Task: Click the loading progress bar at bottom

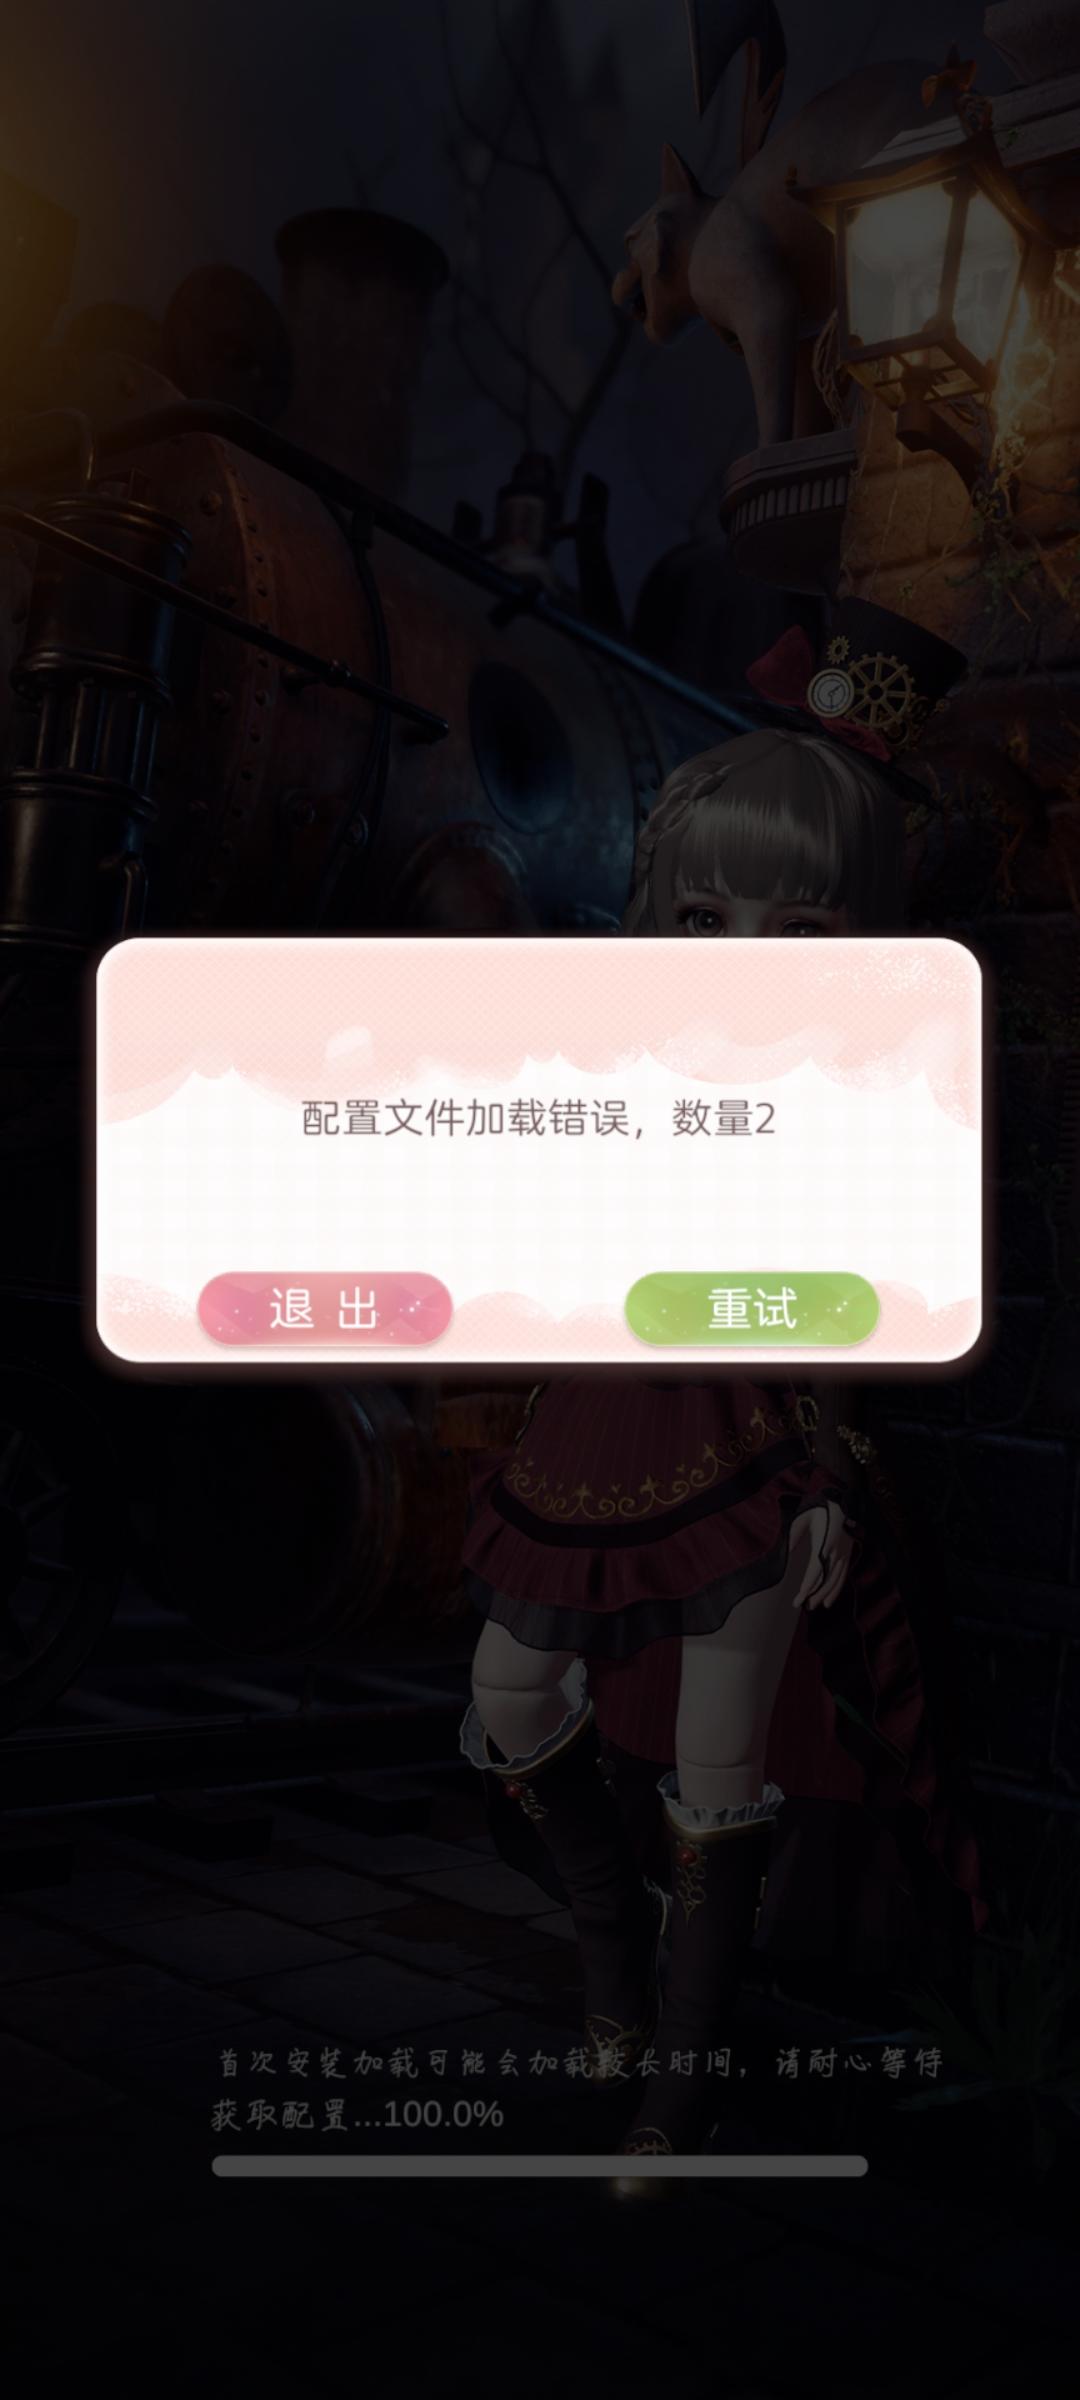Action: [540, 2166]
